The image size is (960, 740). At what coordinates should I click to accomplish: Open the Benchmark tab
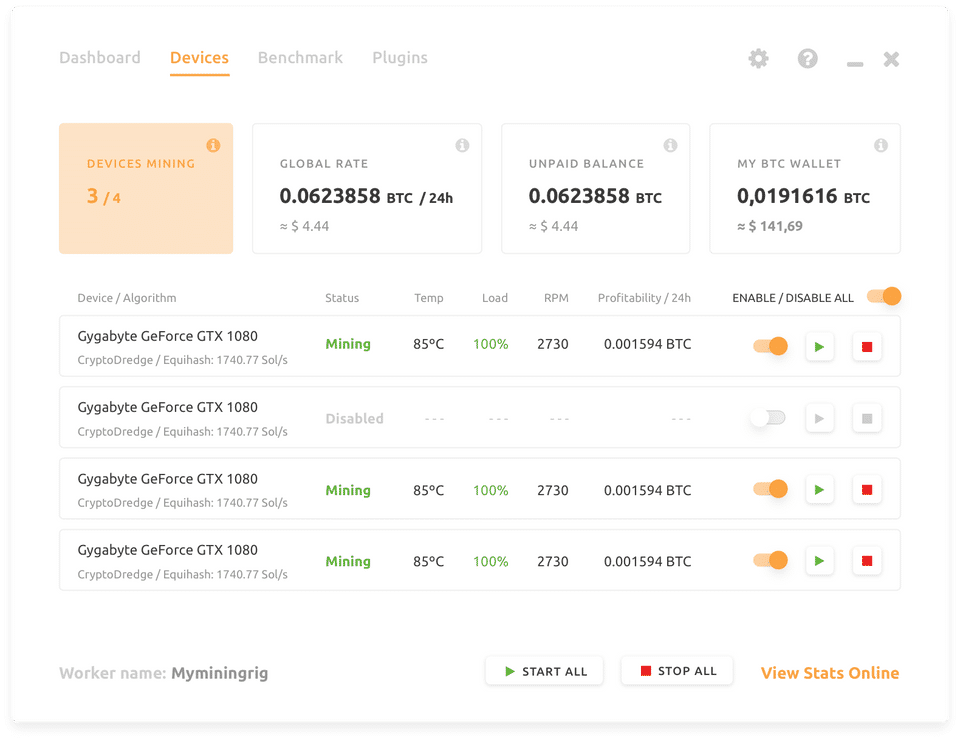click(300, 58)
